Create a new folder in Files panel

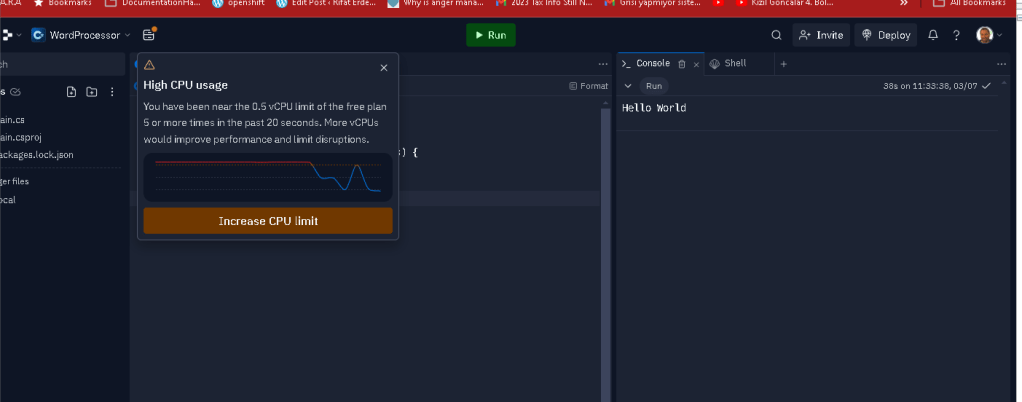click(91, 92)
